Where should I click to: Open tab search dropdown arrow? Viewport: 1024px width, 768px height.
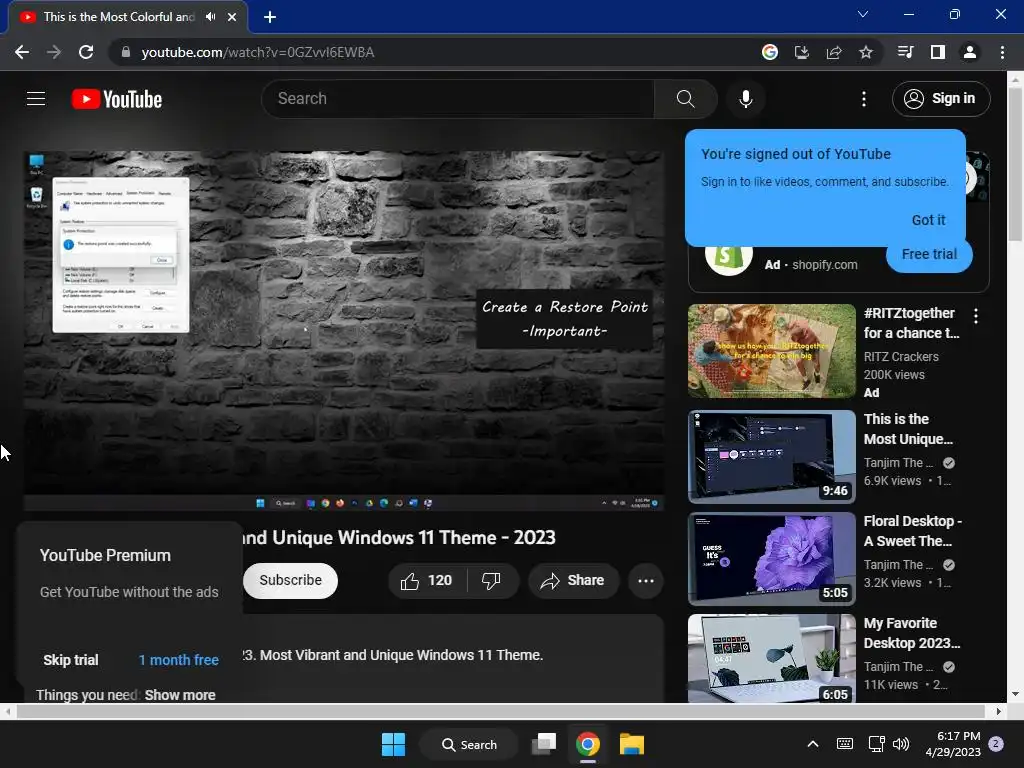pyautogui.click(x=863, y=14)
